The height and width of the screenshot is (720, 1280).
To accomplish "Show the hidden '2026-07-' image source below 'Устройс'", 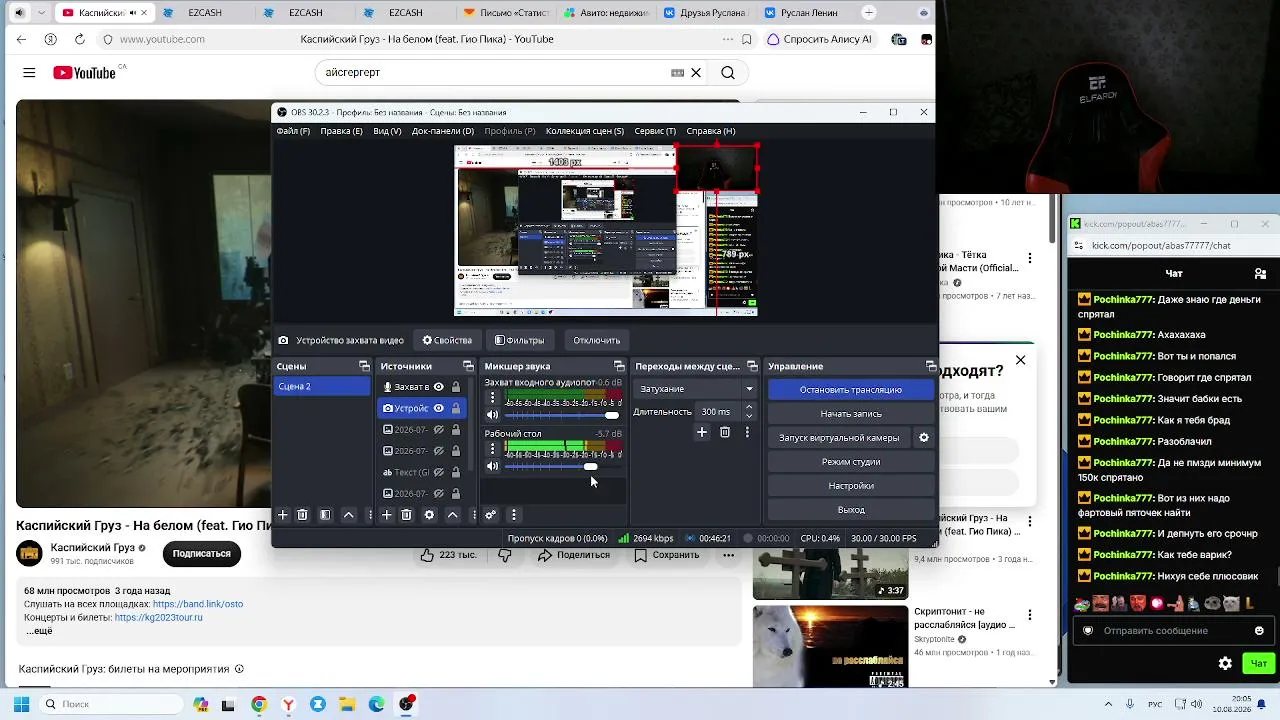I will [438, 430].
